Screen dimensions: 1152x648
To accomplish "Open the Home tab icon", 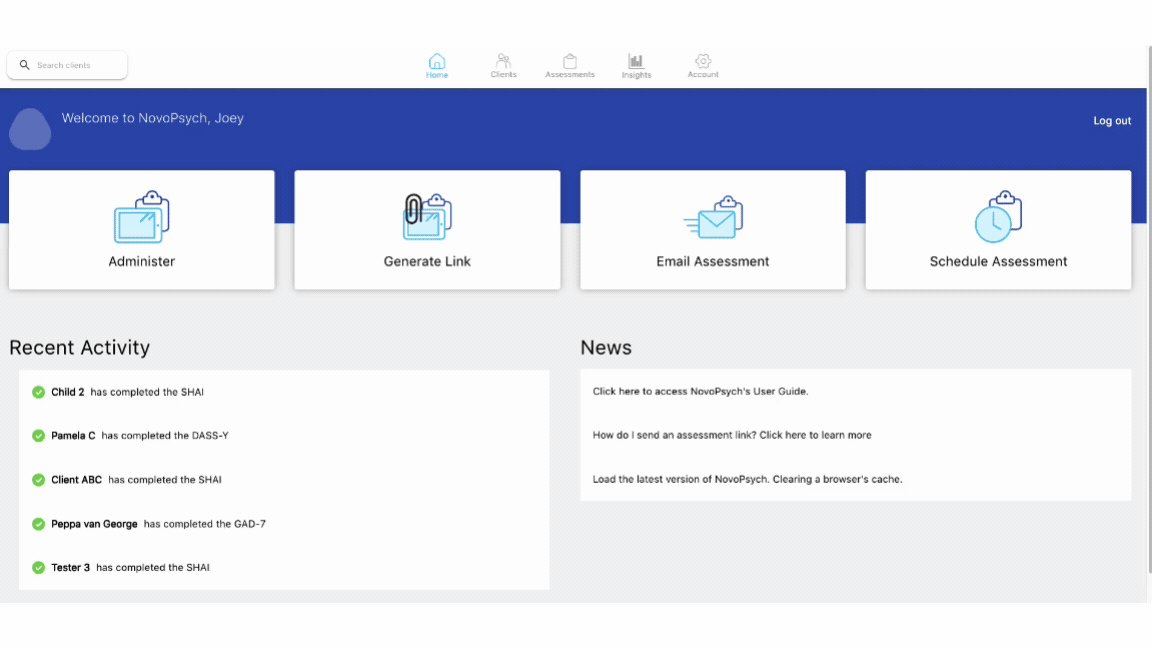I will pyautogui.click(x=436, y=61).
